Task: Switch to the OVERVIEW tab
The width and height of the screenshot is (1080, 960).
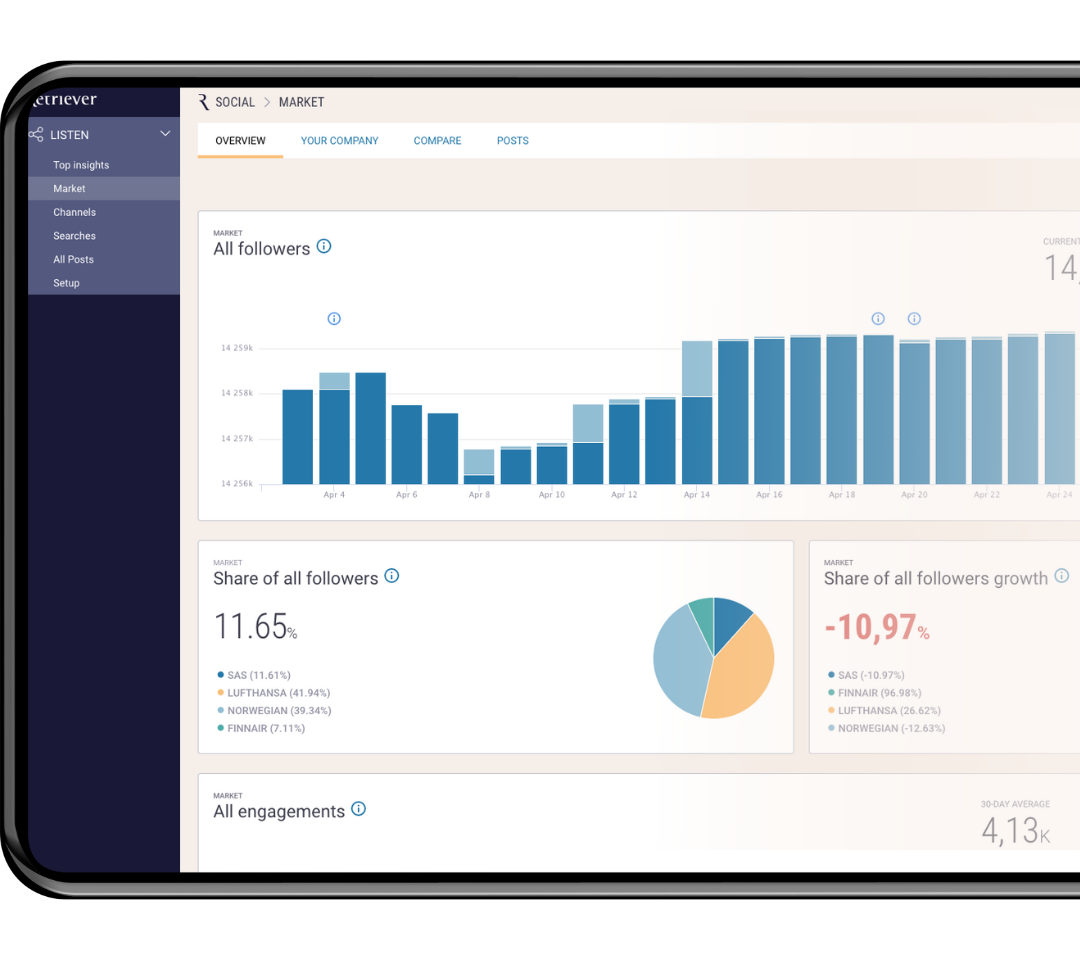Action: (x=240, y=140)
